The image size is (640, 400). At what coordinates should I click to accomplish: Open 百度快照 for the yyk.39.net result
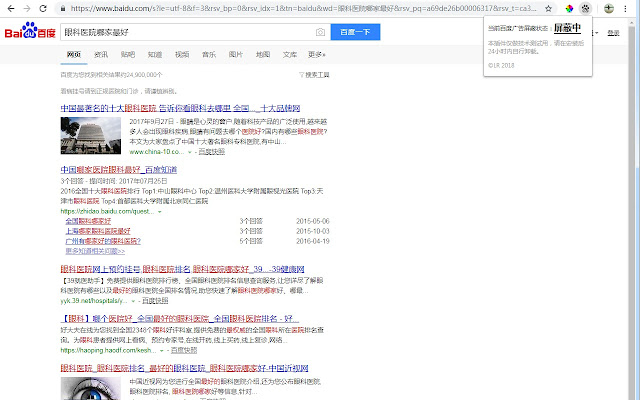point(155,300)
